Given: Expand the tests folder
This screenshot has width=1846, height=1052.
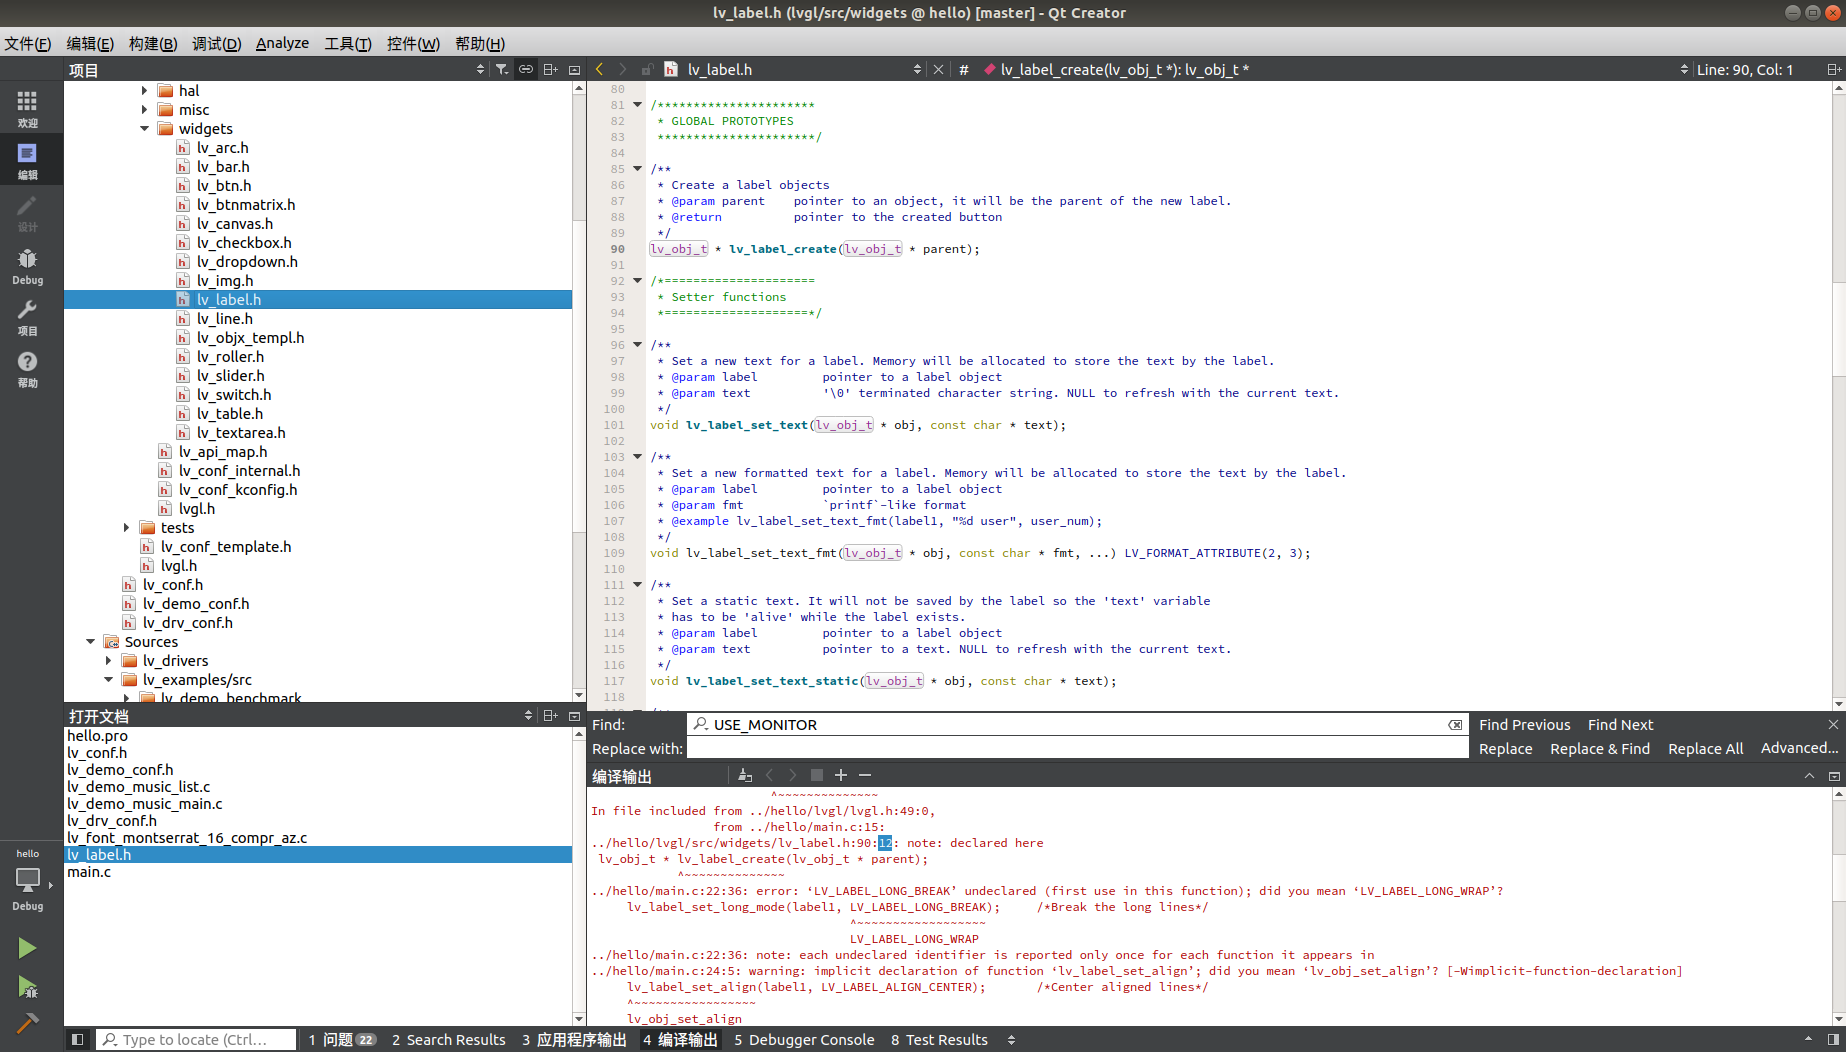Looking at the screenshot, I should click(125, 527).
